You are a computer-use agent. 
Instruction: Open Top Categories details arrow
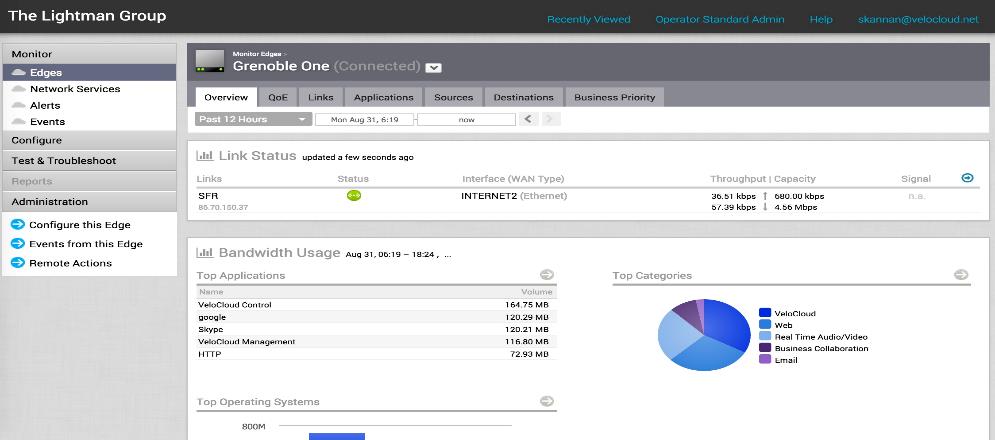[x=961, y=274]
